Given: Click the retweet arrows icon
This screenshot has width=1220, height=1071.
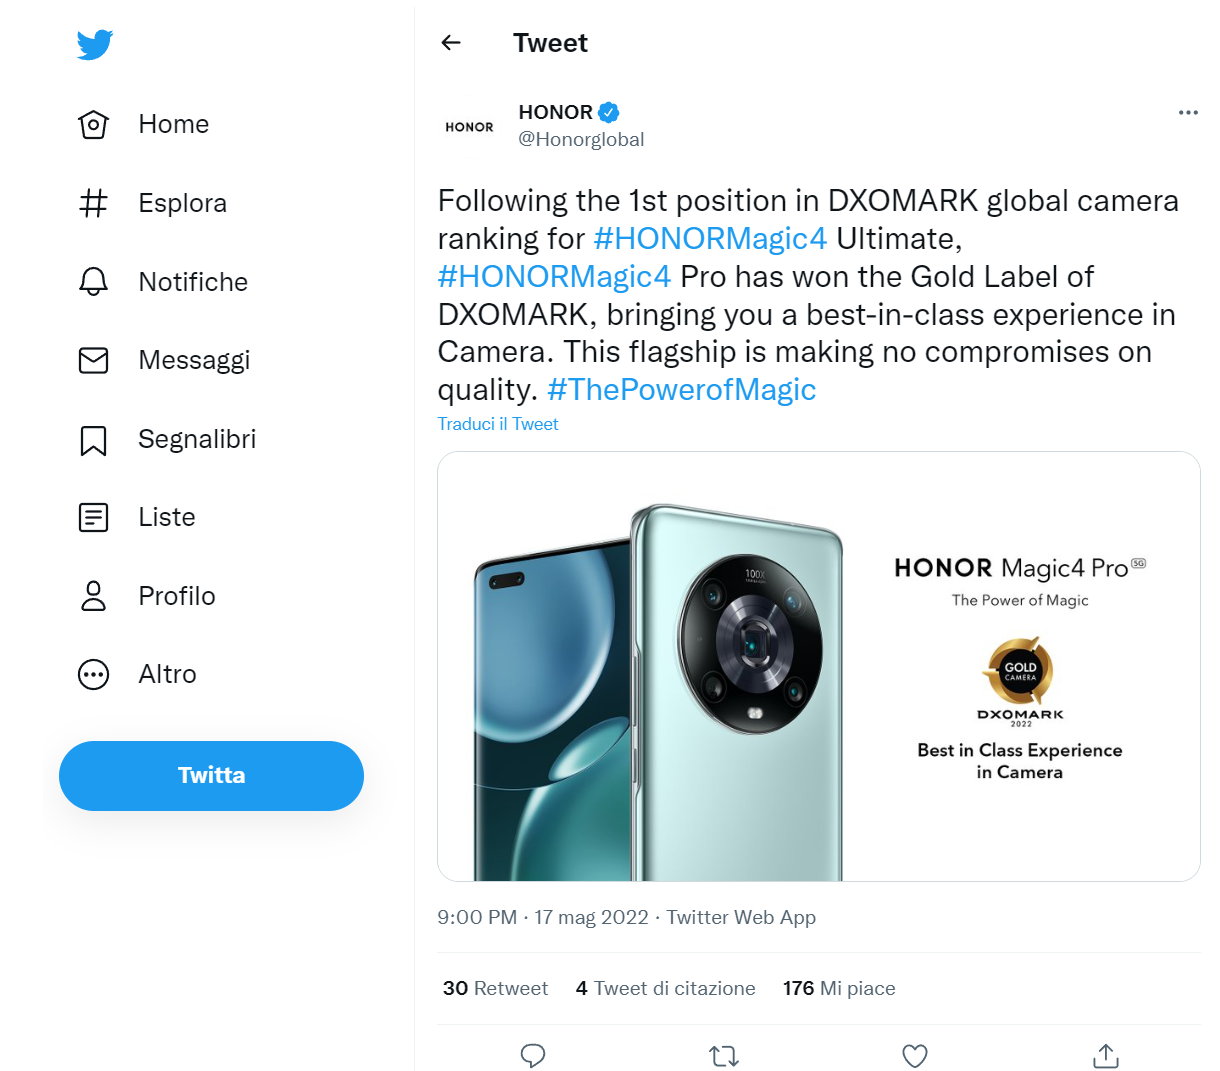Looking at the screenshot, I should pyautogui.click(x=723, y=1055).
